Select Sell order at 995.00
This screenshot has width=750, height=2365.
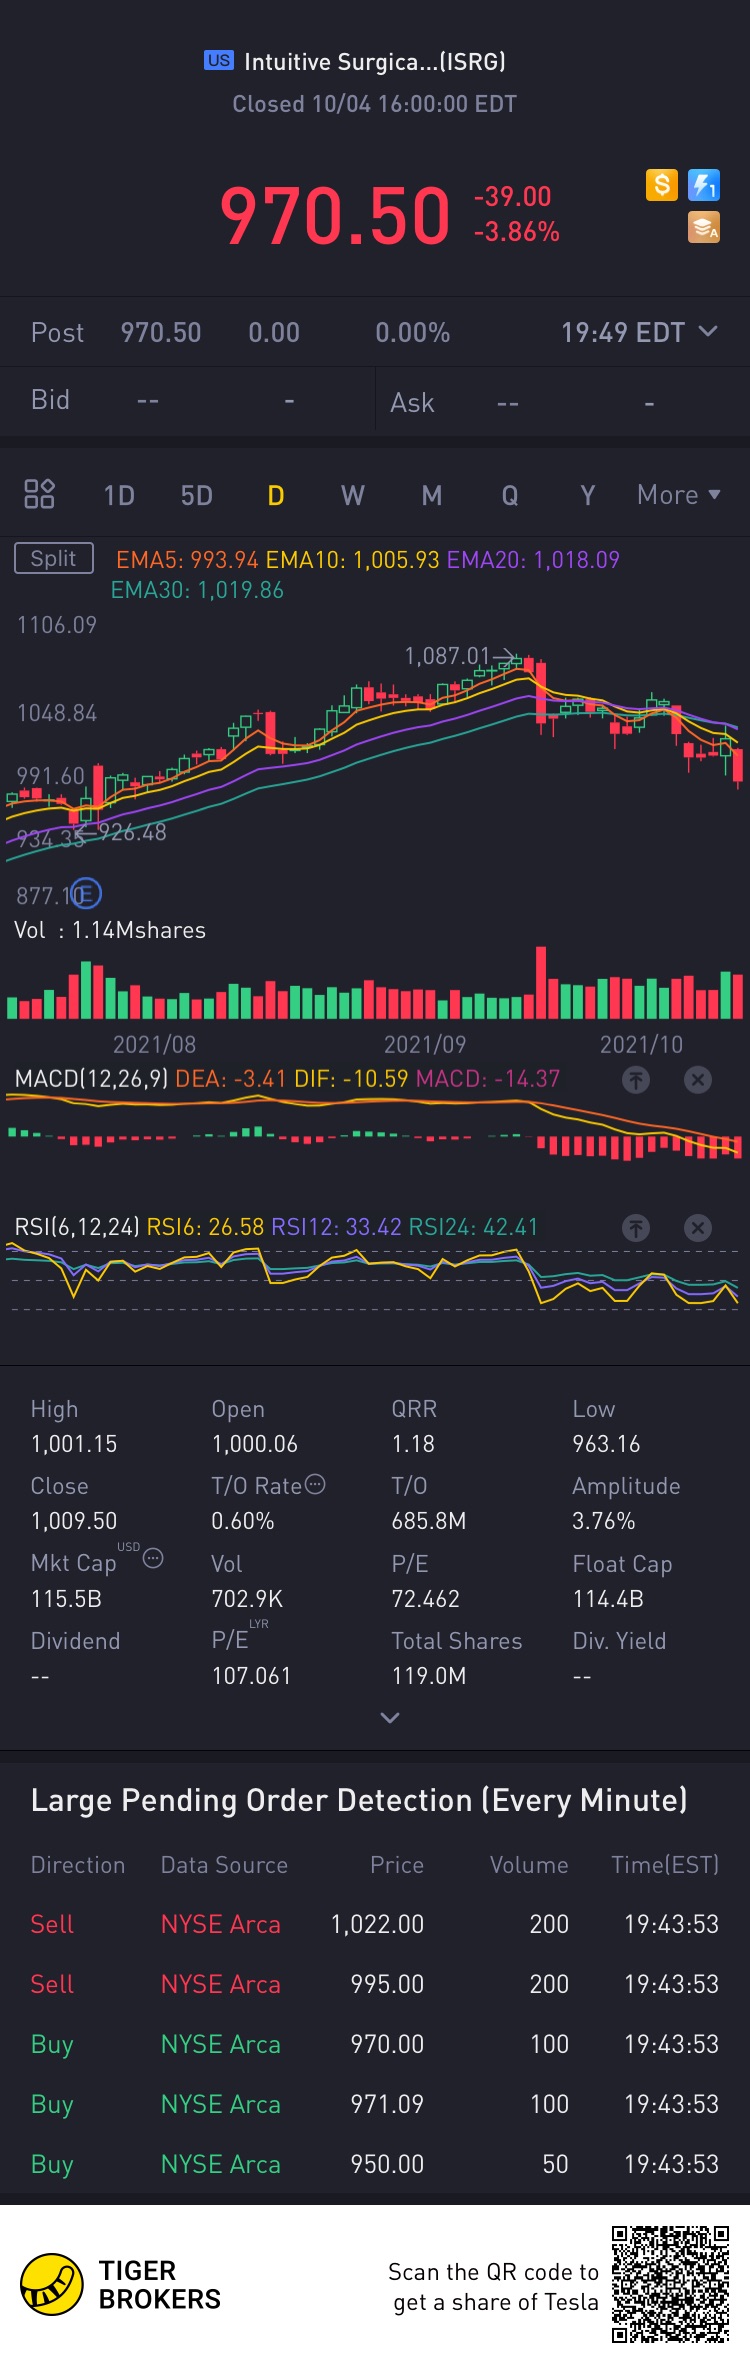pos(375,1984)
